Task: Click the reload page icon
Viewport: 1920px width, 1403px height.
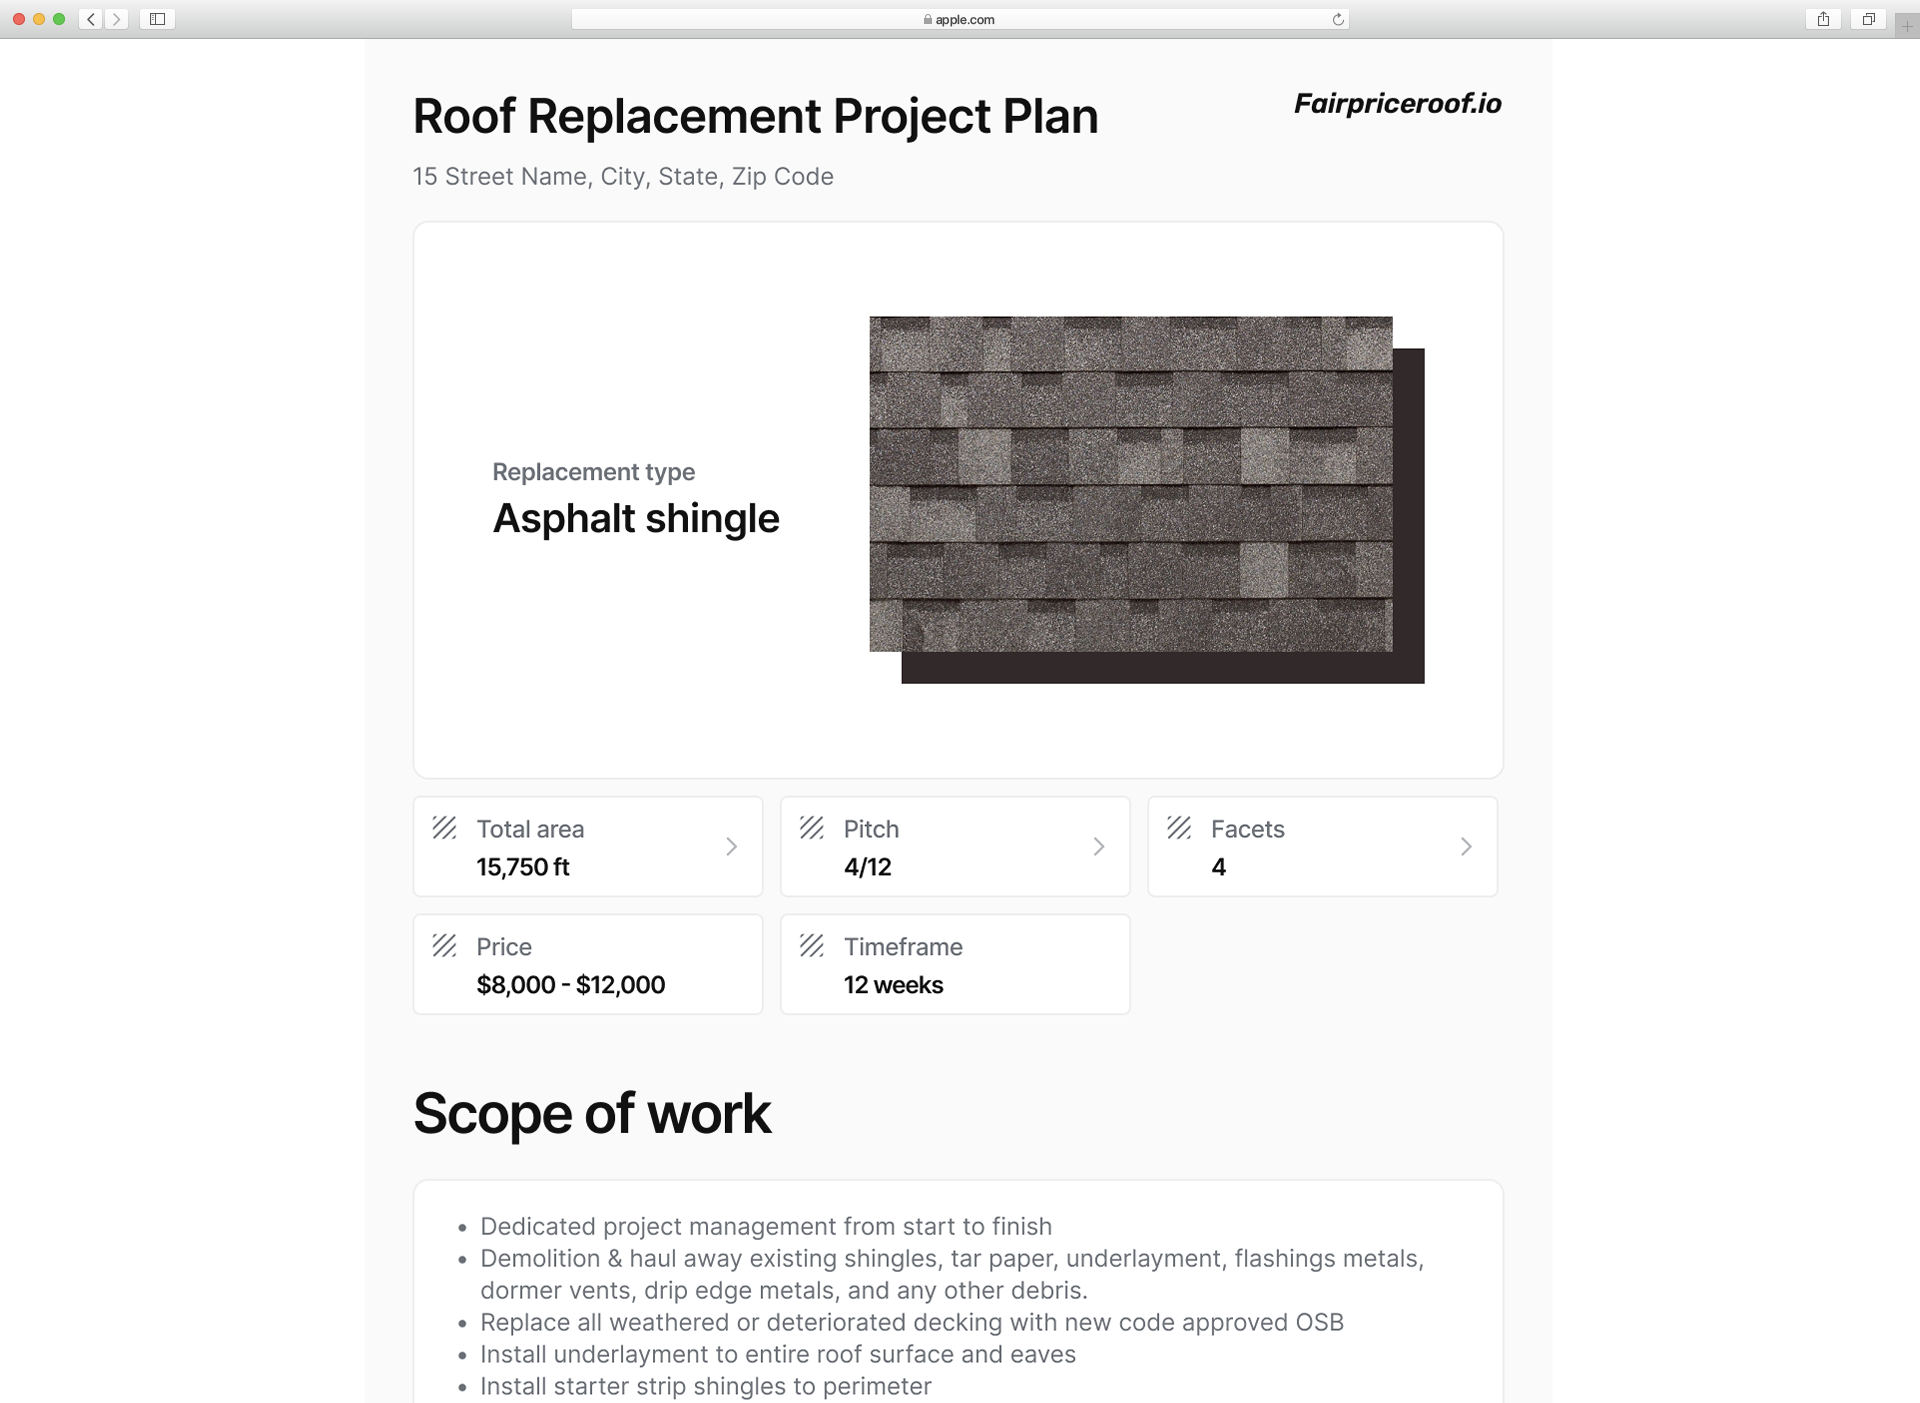Action: pos(1337,19)
